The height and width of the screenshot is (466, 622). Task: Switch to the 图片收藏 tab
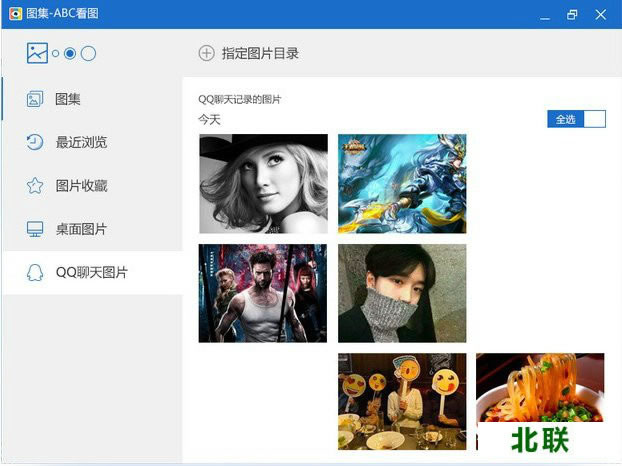tap(82, 185)
